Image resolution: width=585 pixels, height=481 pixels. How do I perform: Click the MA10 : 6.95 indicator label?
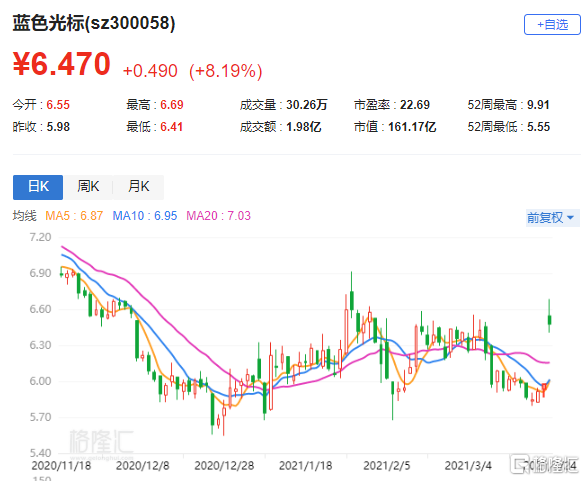[x=145, y=216]
